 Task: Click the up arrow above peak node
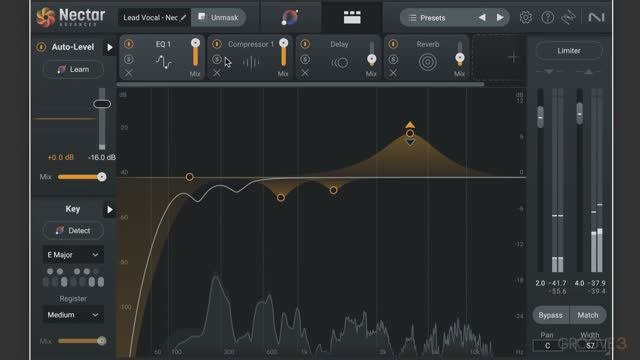[410, 124]
